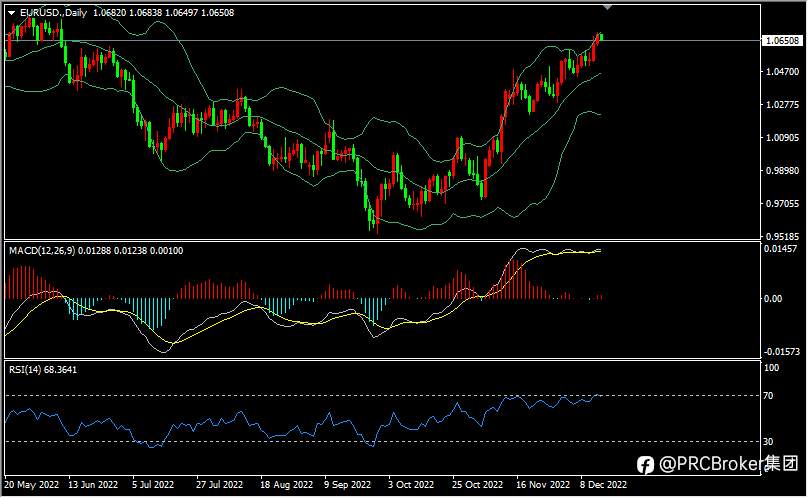Viewport: 808px width, 498px height.
Task: Click RSI overbought level label 70
Action: (768, 396)
